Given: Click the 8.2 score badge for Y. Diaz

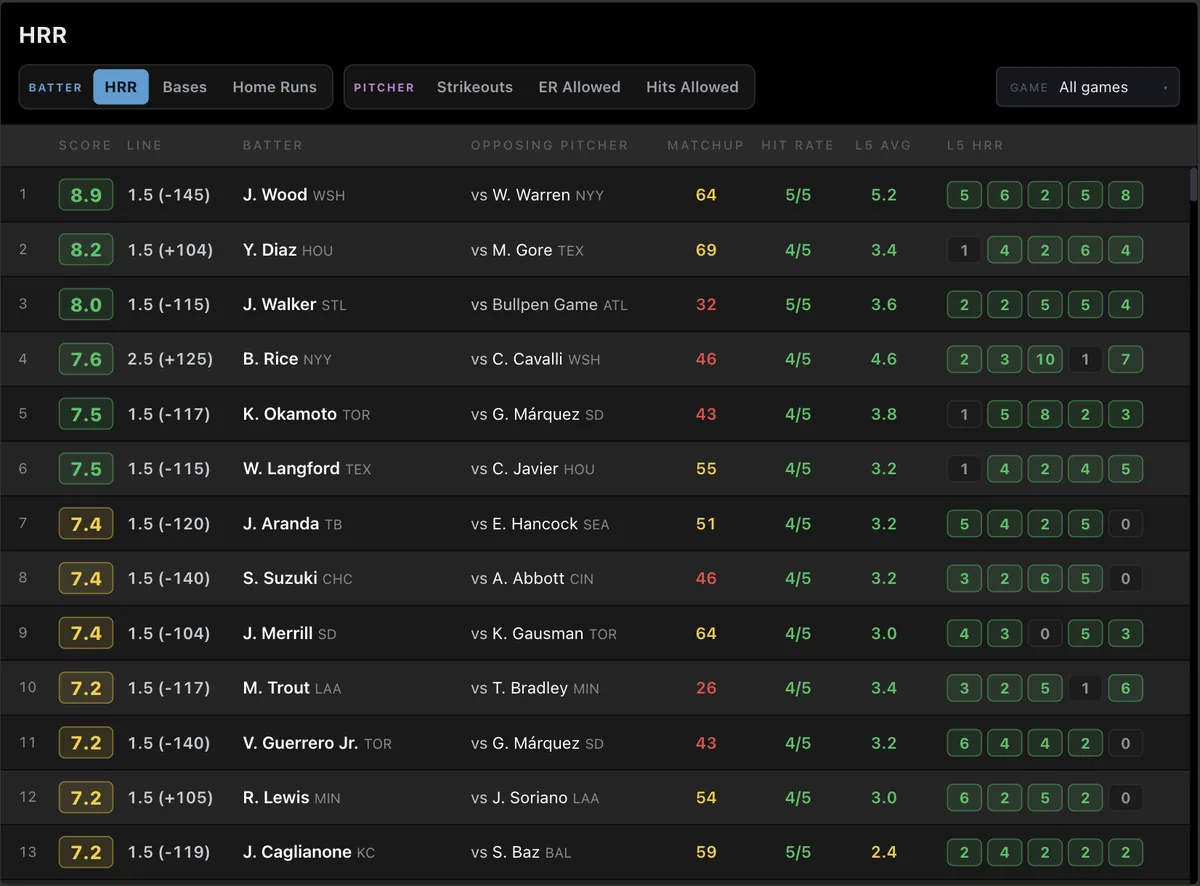Looking at the screenshot, I should coord(86,250).
